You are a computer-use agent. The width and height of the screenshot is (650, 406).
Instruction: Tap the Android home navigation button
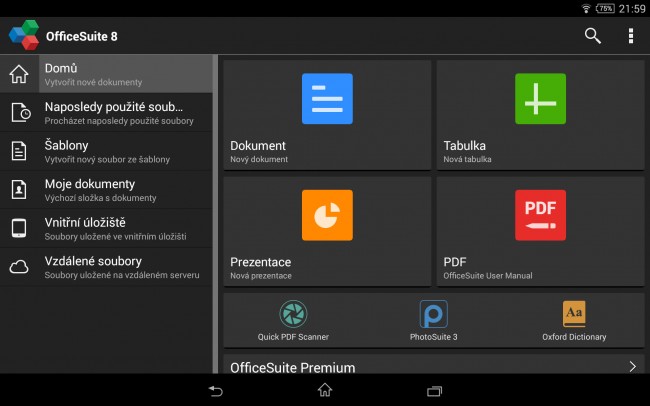(325, 390)
